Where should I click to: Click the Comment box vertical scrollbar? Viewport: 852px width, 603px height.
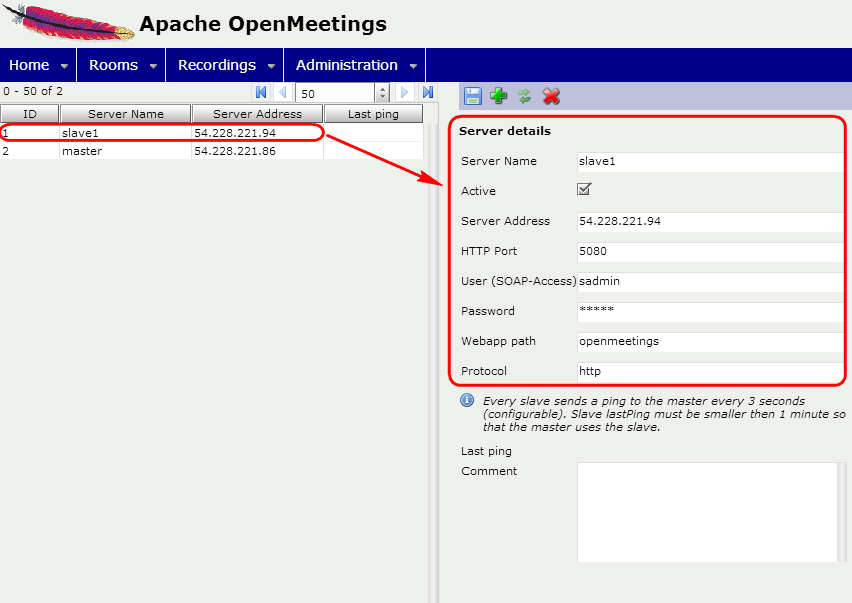click(x=841, y=510)
